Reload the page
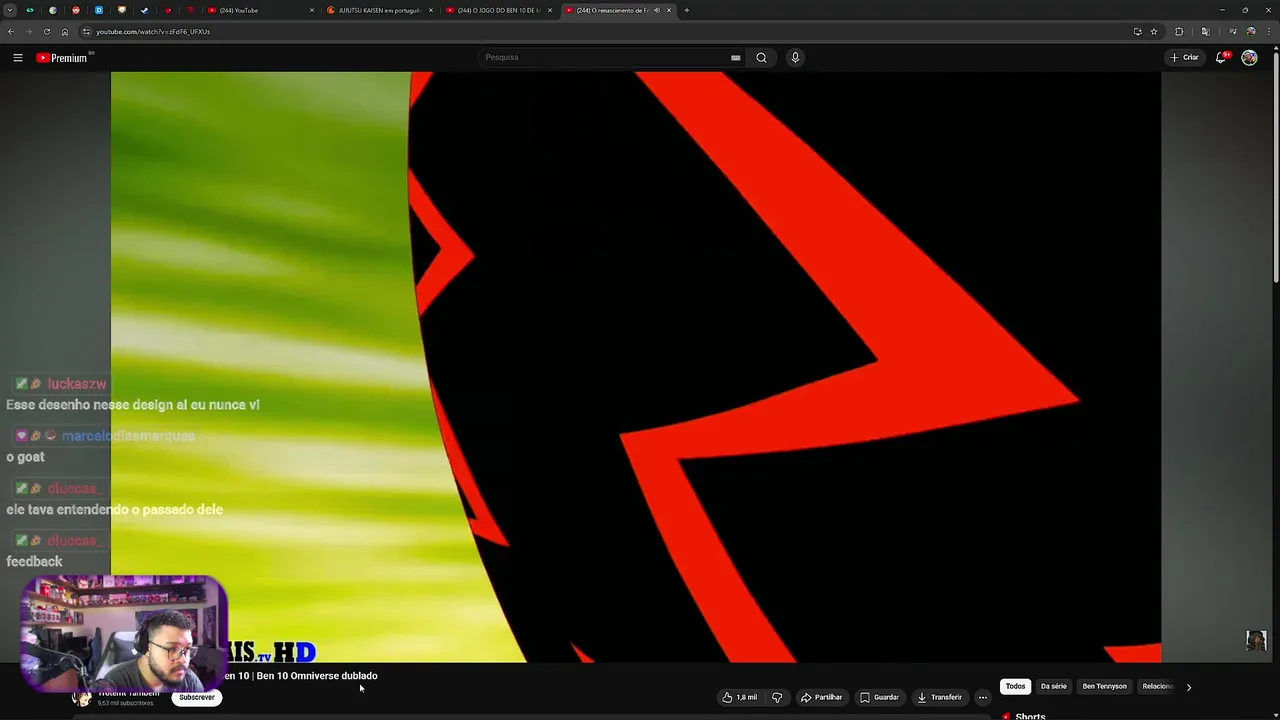 pos(47,31)
